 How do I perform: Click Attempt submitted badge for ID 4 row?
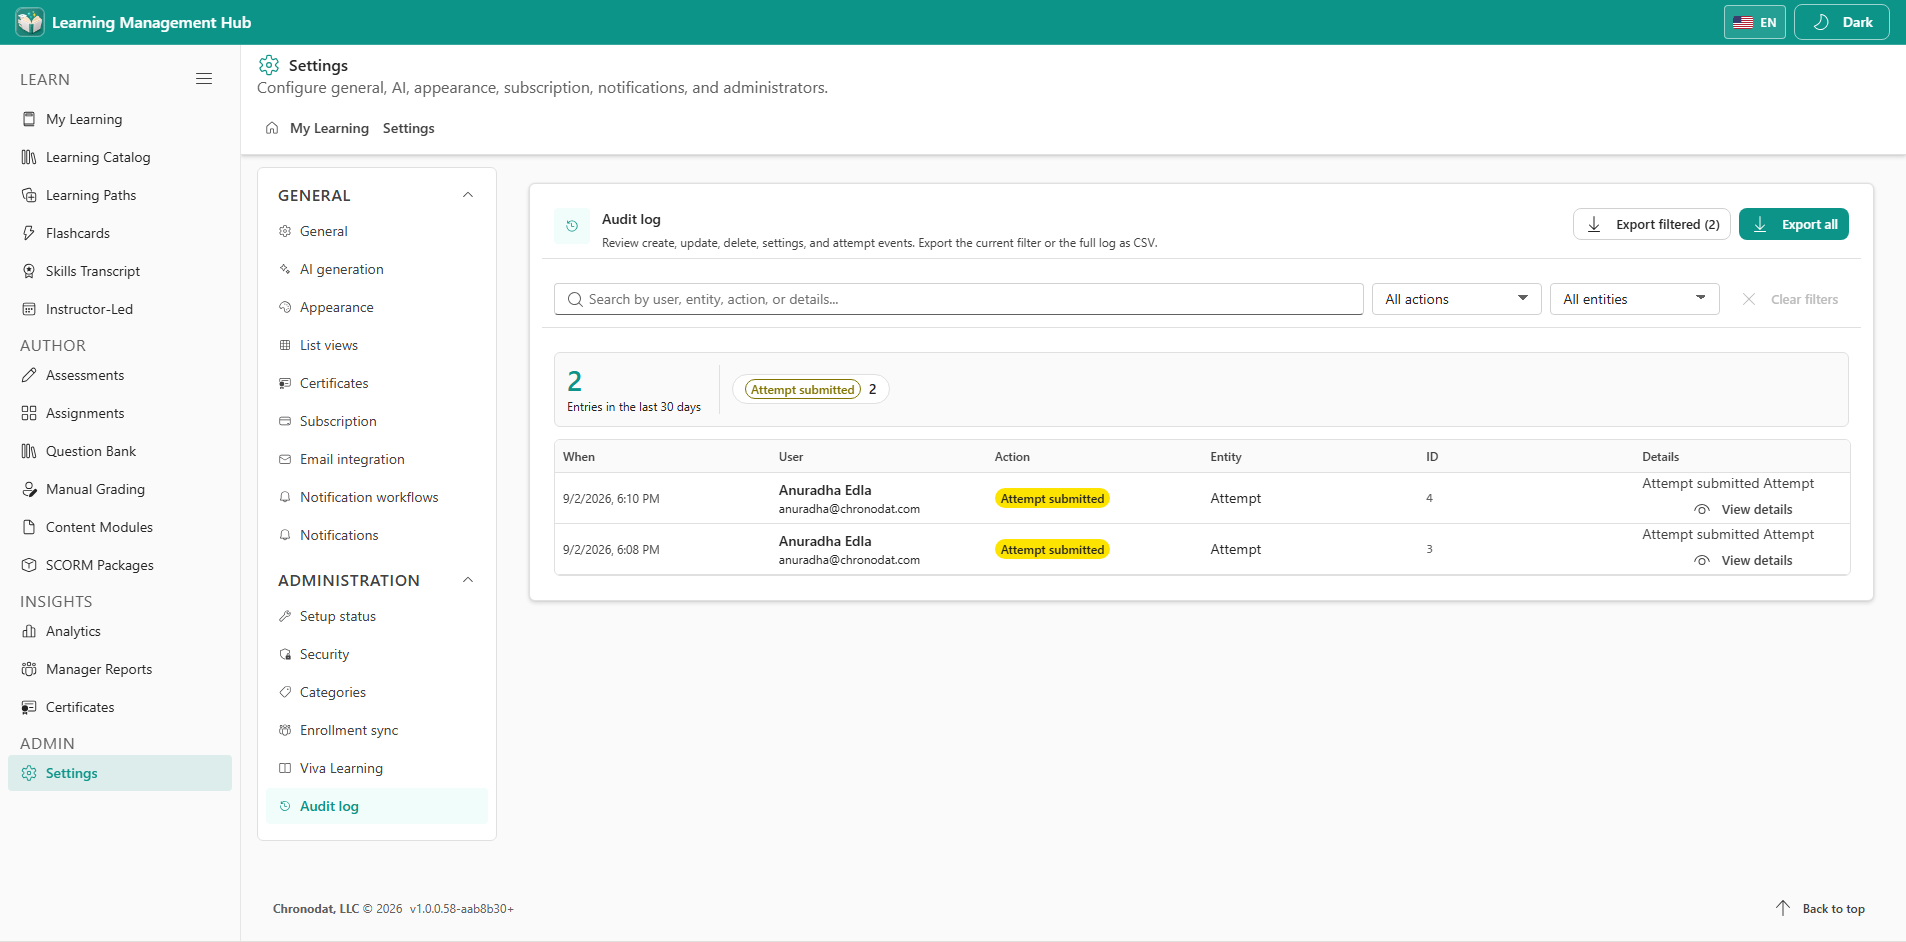point(1052,498)
